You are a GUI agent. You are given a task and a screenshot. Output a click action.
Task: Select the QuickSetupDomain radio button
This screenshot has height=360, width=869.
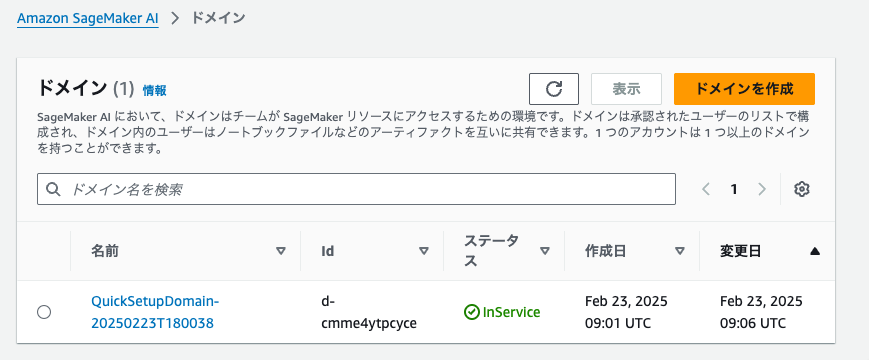coord(44,312)
